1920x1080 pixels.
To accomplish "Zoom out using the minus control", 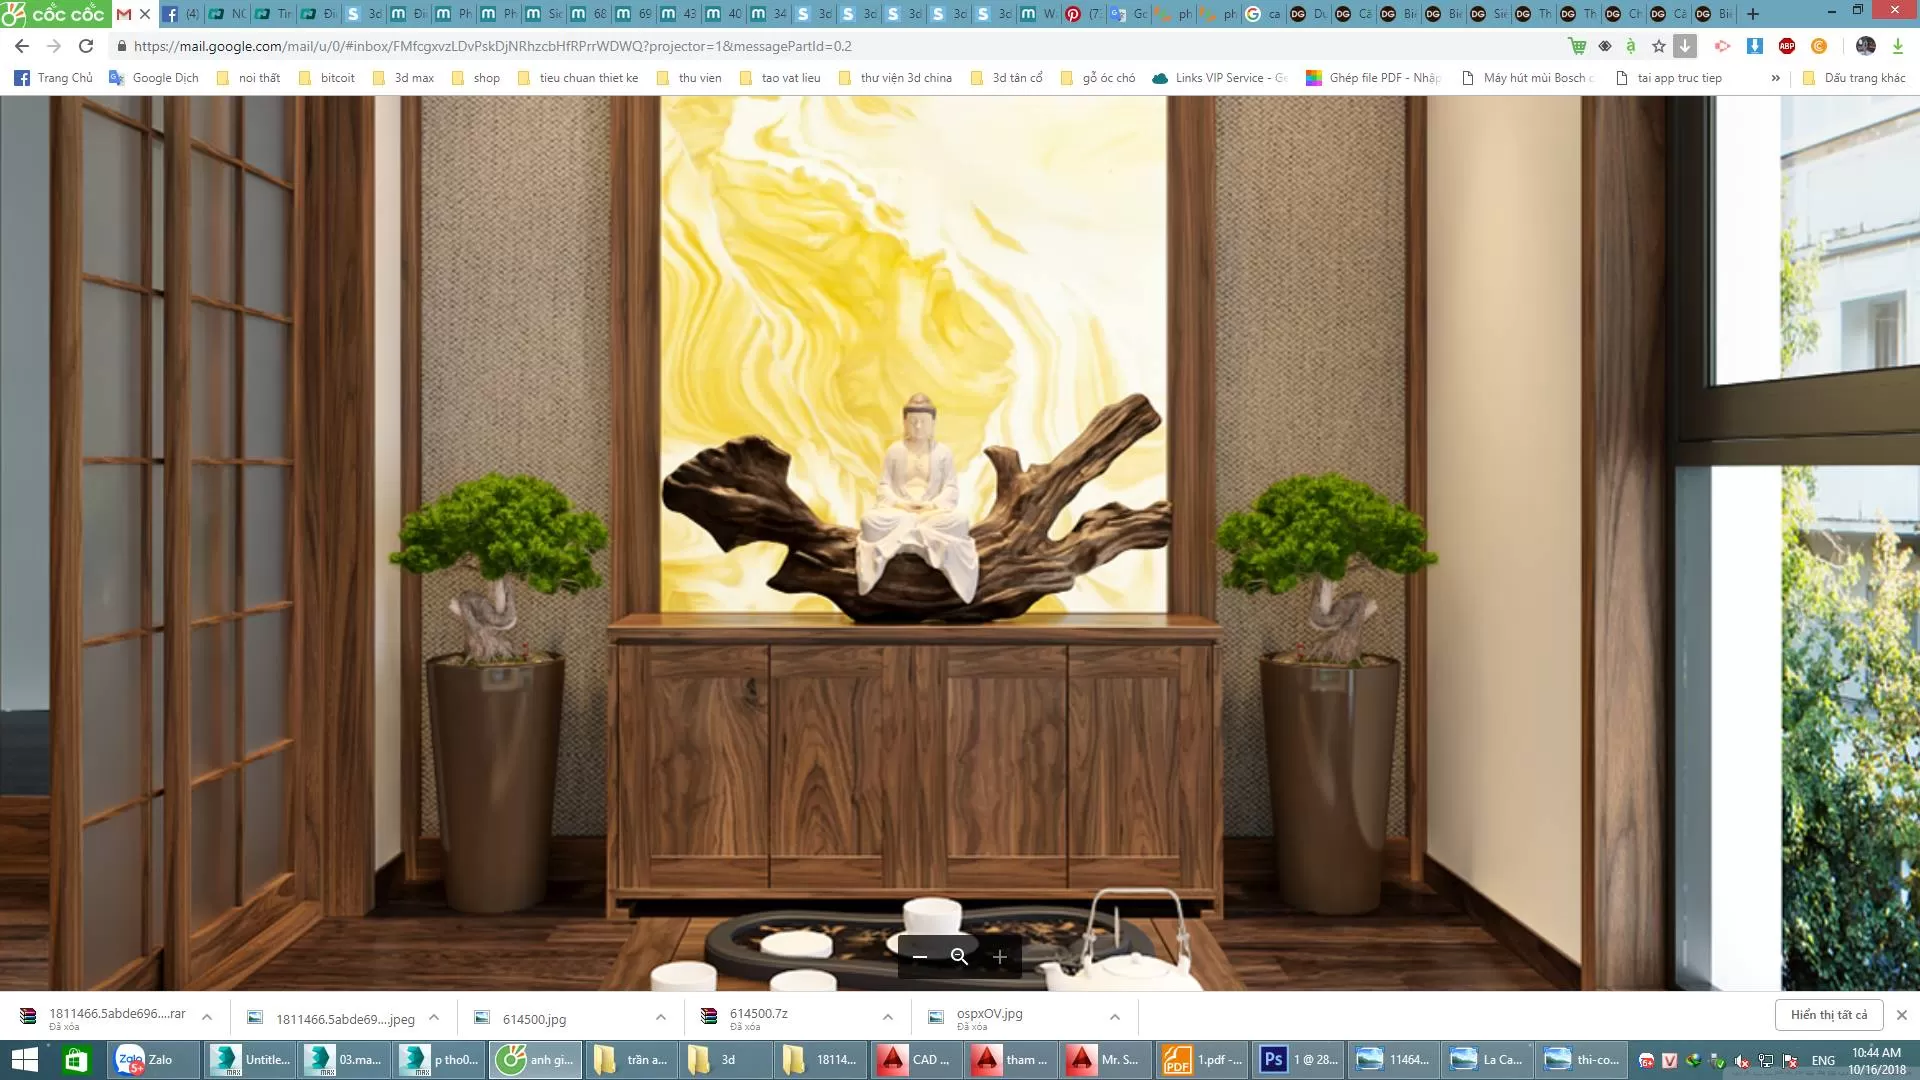I will pyautogui.click(x=921, y=957).
